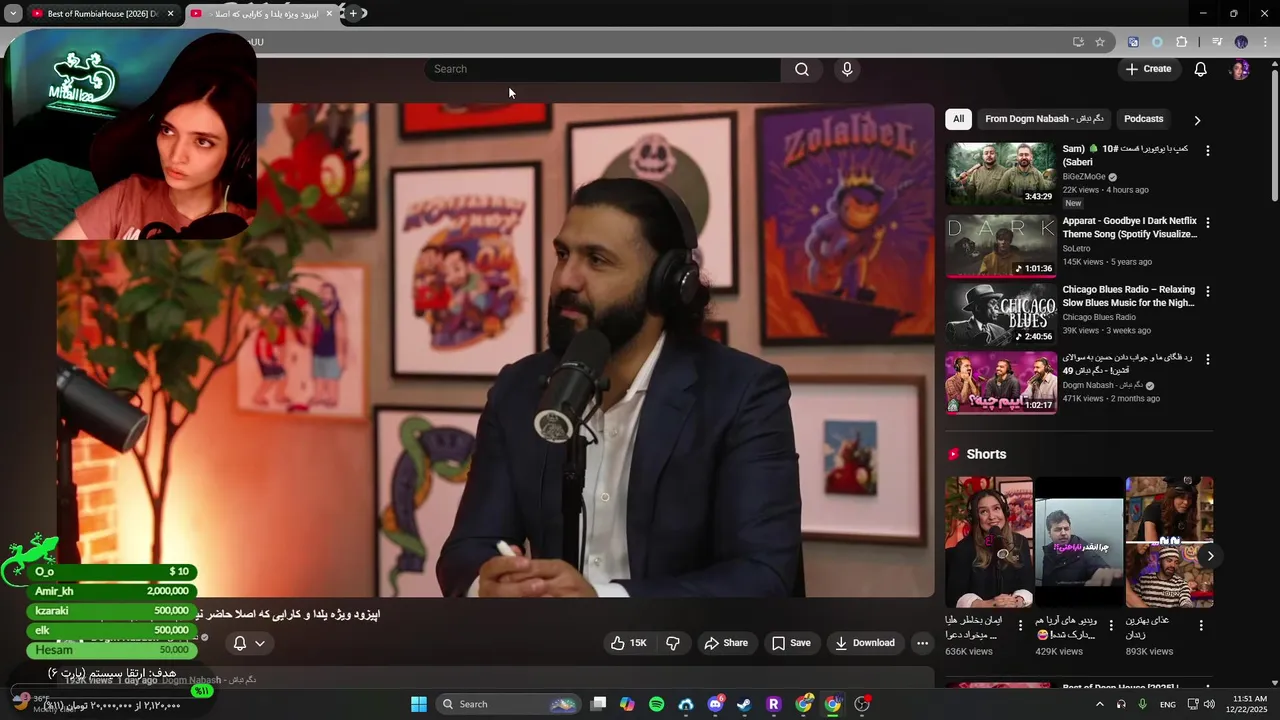This screenshot has width=1280, height=720.
Task: Open Discord from the taskbar
Action: 715,704
